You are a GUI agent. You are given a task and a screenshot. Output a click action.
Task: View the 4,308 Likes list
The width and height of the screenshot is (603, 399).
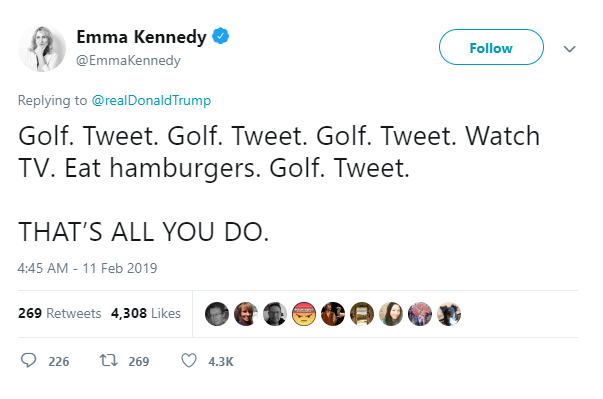[x=146, y=313]
